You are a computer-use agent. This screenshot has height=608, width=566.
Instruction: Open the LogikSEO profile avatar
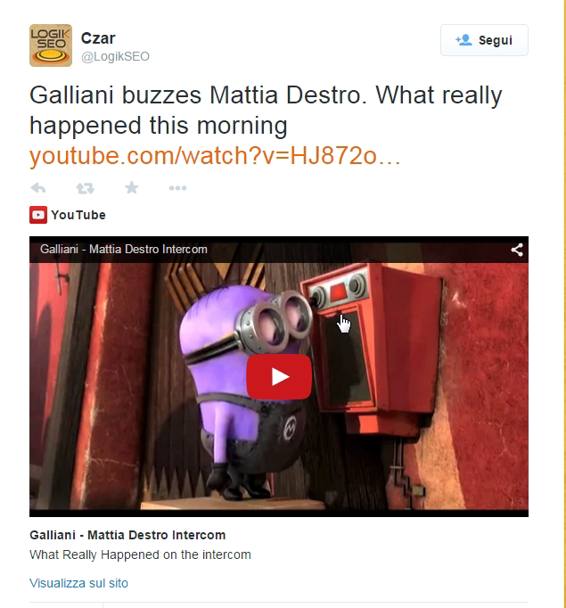[x=50, y=45]
